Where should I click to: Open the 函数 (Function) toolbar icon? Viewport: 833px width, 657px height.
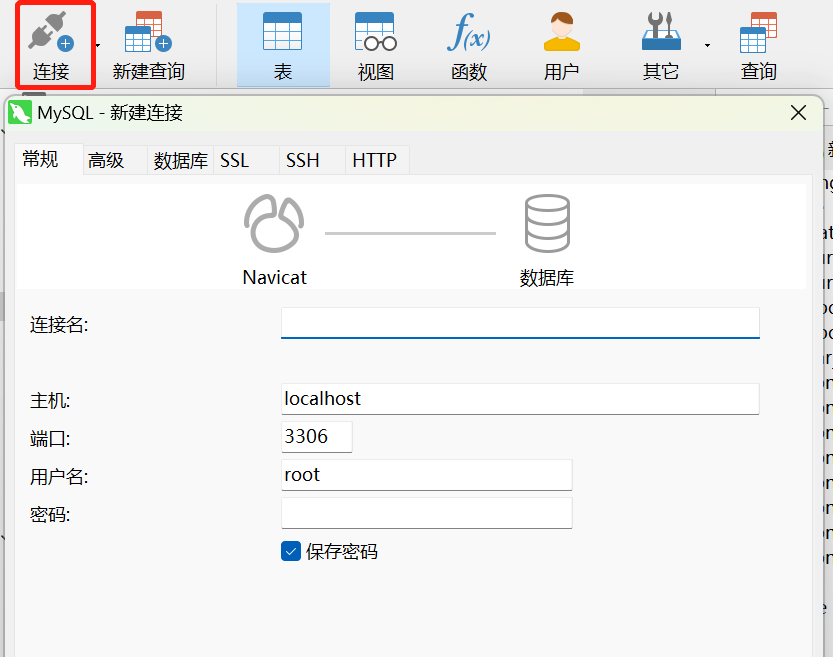(x=469, y=45)
